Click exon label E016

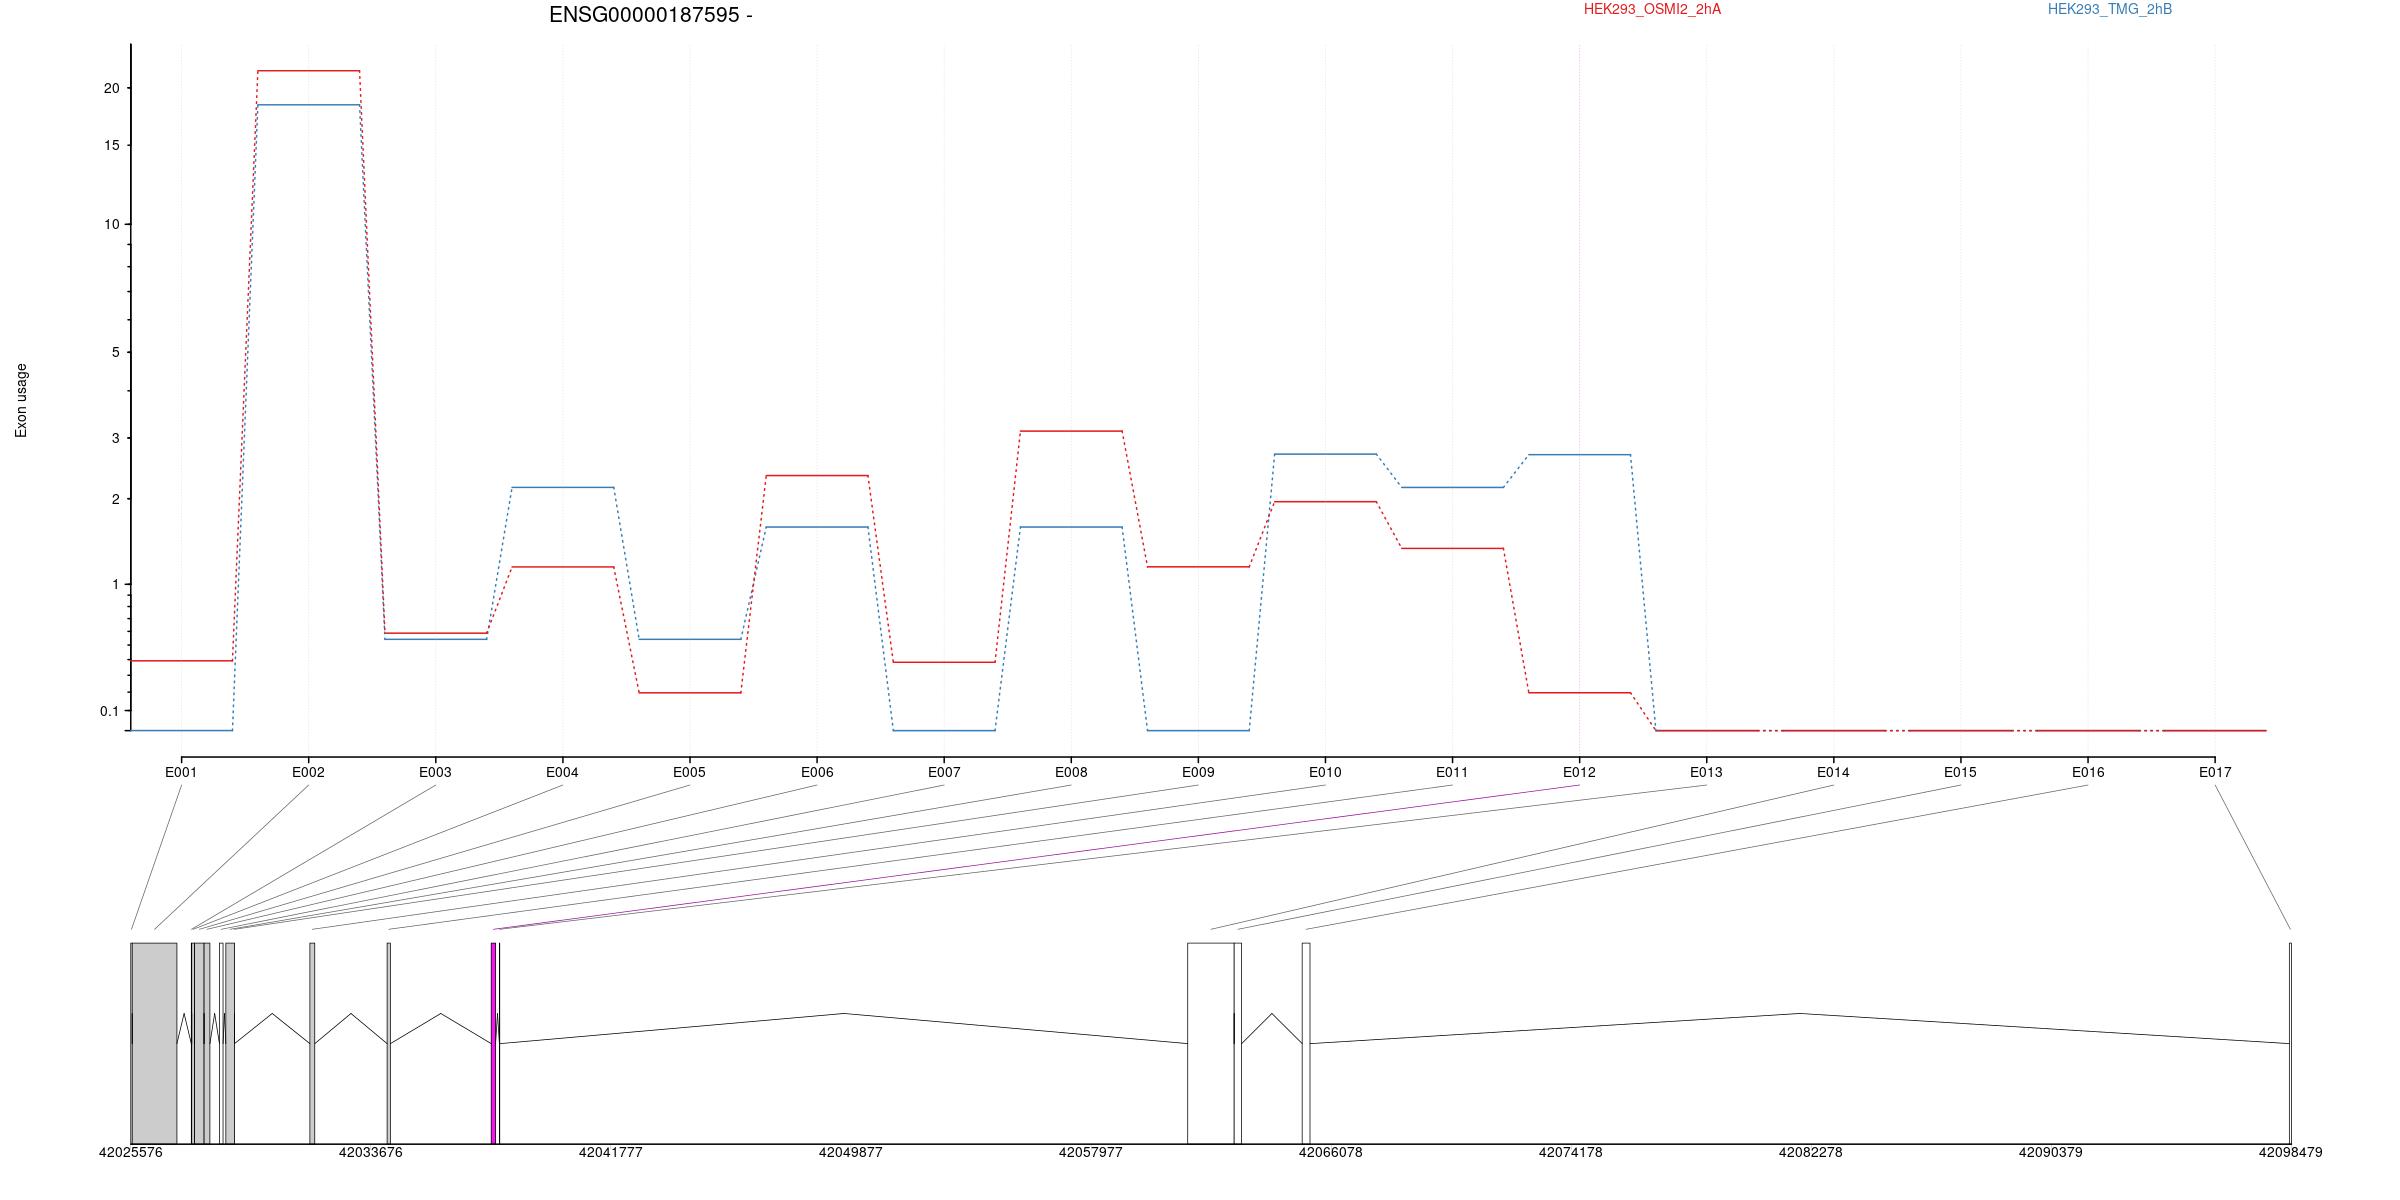(2088, 772)
